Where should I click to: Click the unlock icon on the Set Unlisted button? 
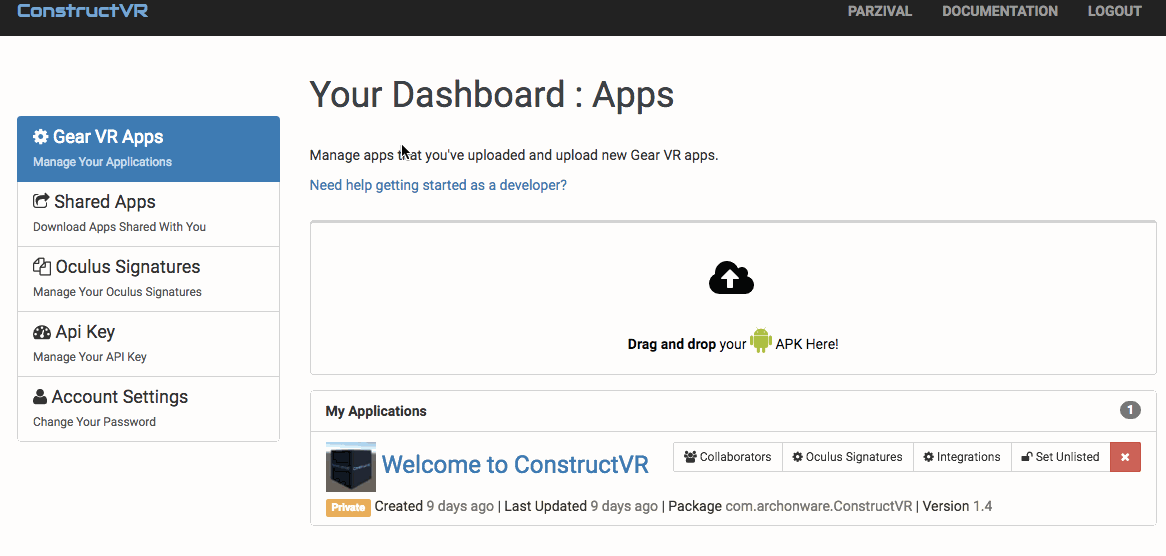point(1027,457)
